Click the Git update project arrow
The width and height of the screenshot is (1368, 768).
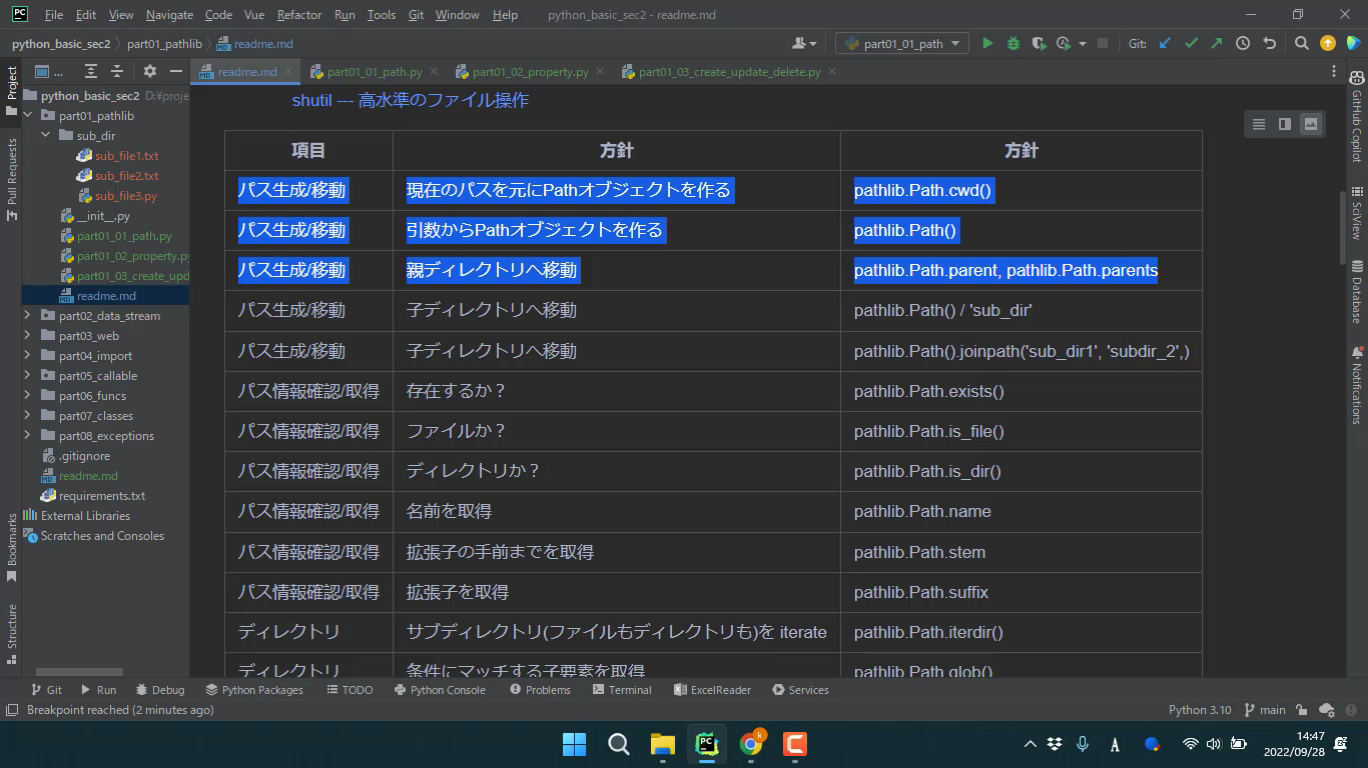click(x=1165, y=44)
